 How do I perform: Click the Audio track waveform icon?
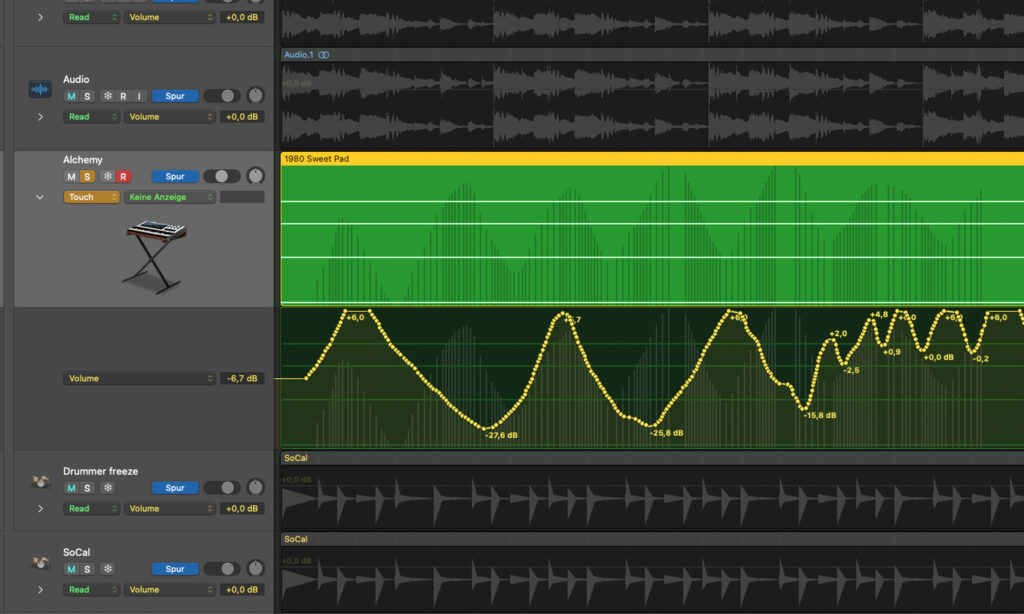40,89
